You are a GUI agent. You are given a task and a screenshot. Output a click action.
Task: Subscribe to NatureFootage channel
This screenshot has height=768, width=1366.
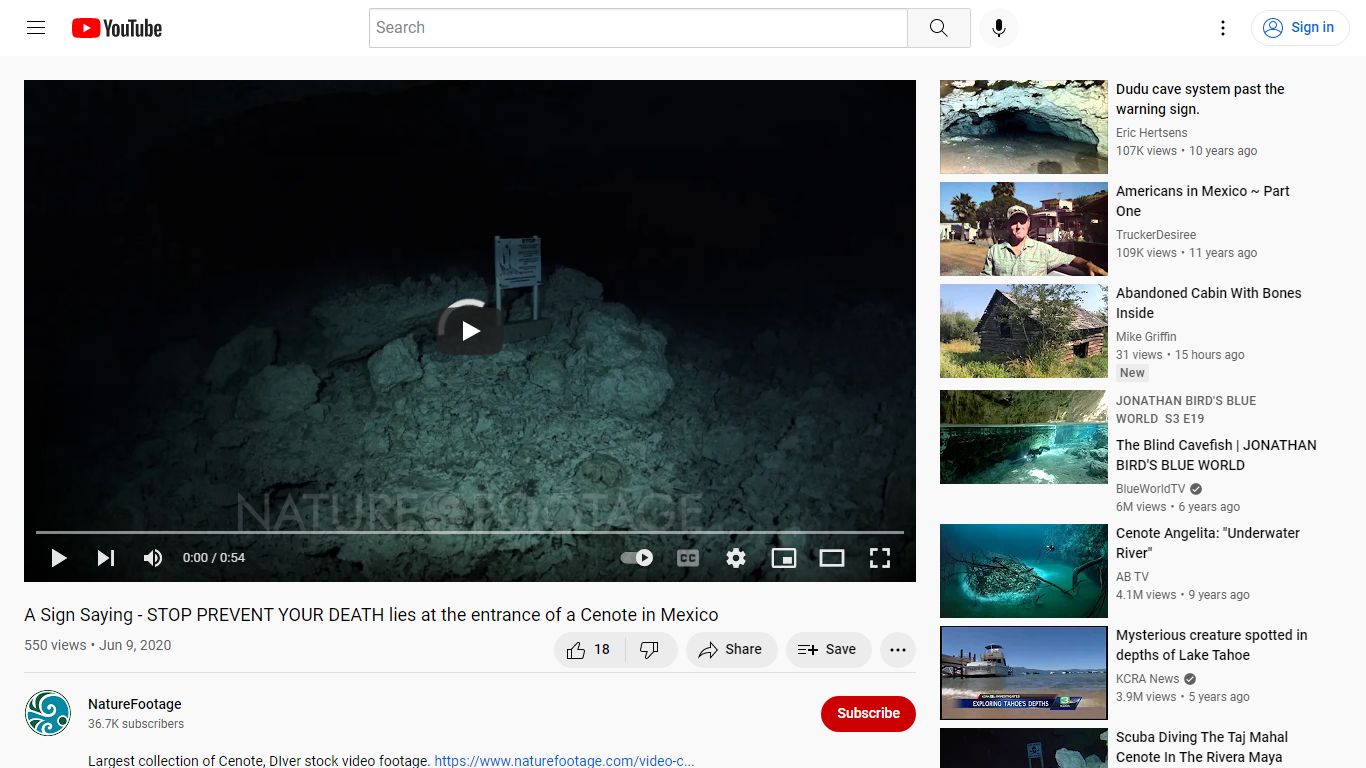868,713
